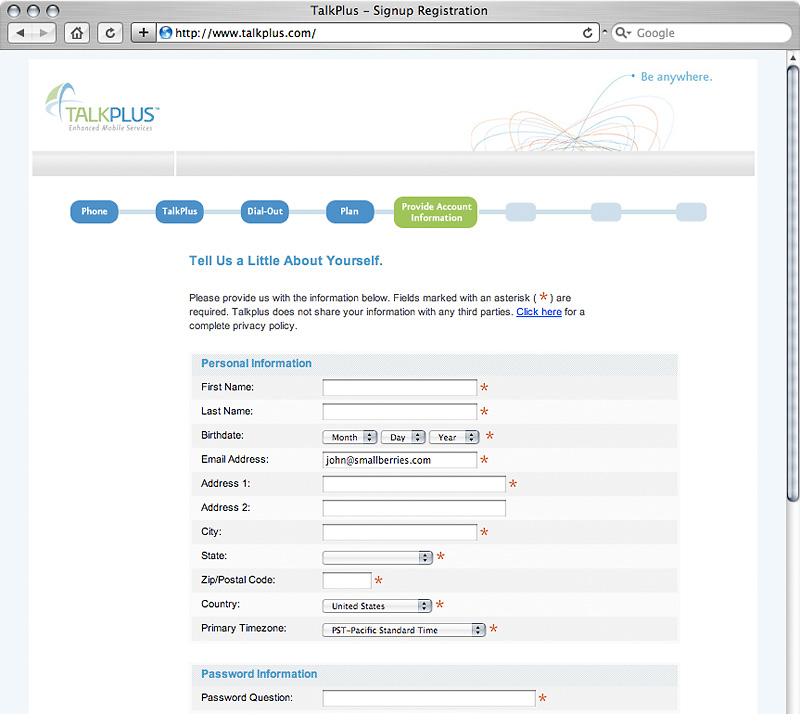Viewport: 800px width, 714px height.
Task: Click the vertical scrollbar thumb
Action: [793, 283]
